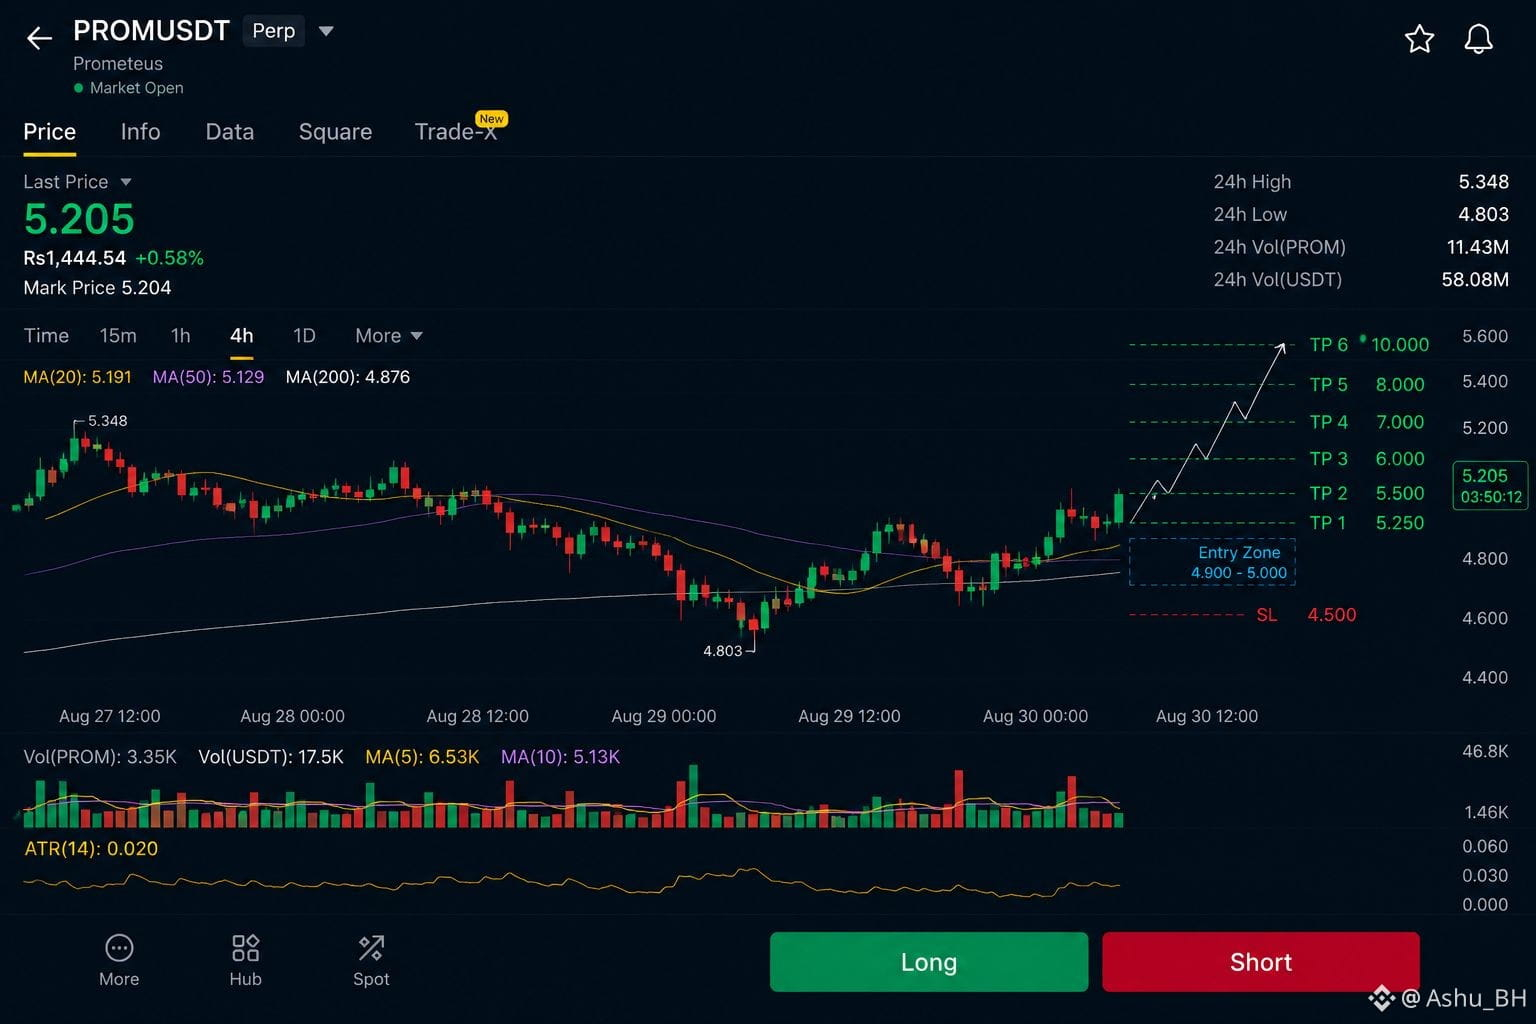This screenshot has width=1536, height=1024.
Task: Click the Prometeus name under the ticker
Action: (x=118, y=63)
